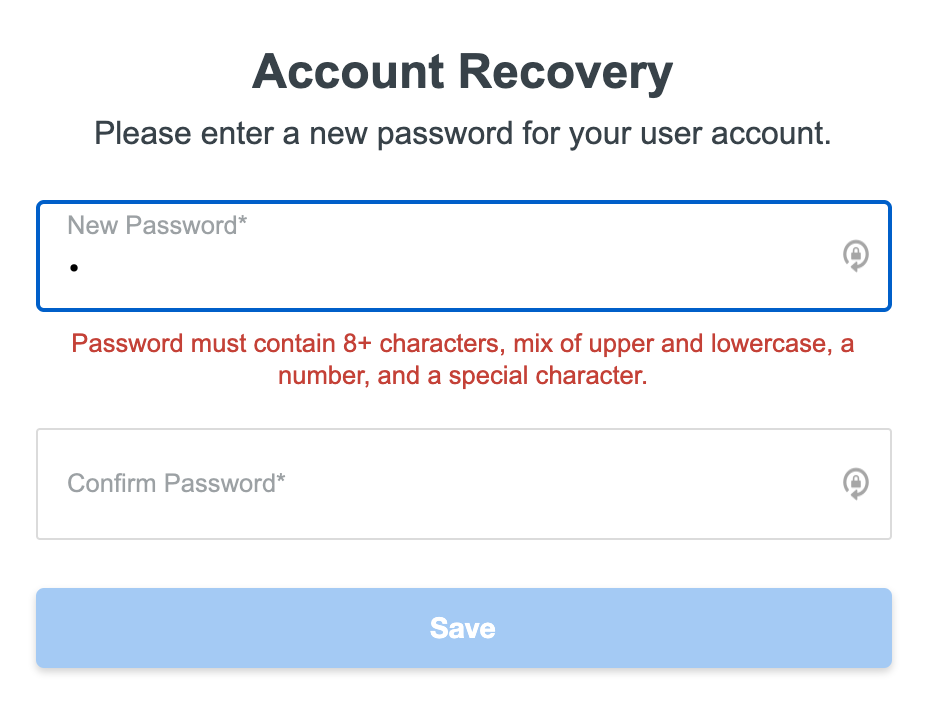Submit the form with the blue Save button
The width and height of the screenshot is (930, 702).
464,628
